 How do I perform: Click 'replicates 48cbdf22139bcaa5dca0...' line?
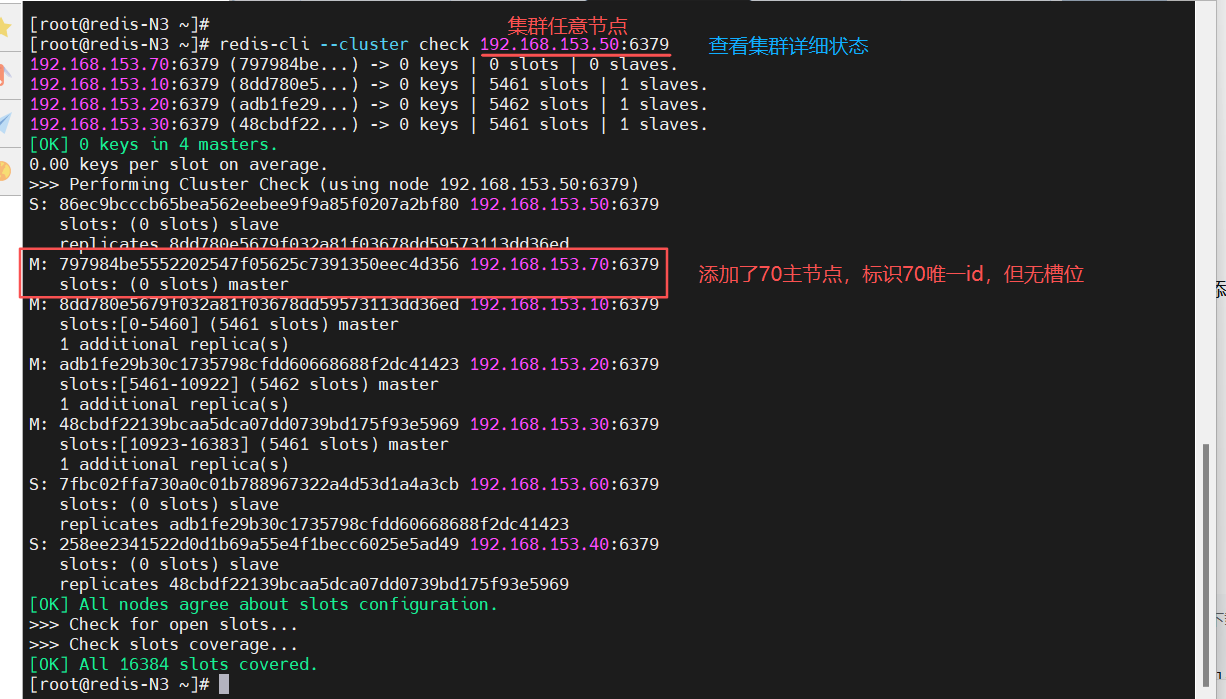pyautogui.click(x=314, y=584)
